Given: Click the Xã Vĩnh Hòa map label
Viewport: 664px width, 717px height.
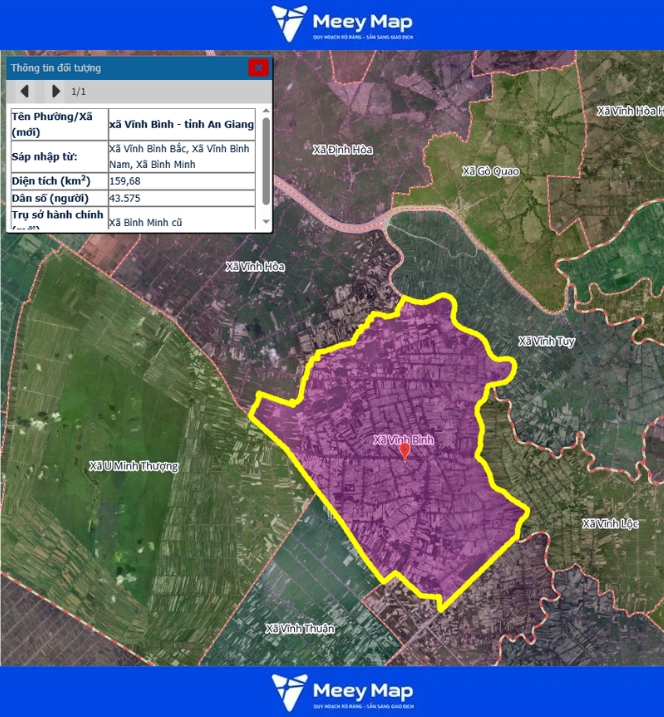Looking at the screenshot, I should pos(255,267).
